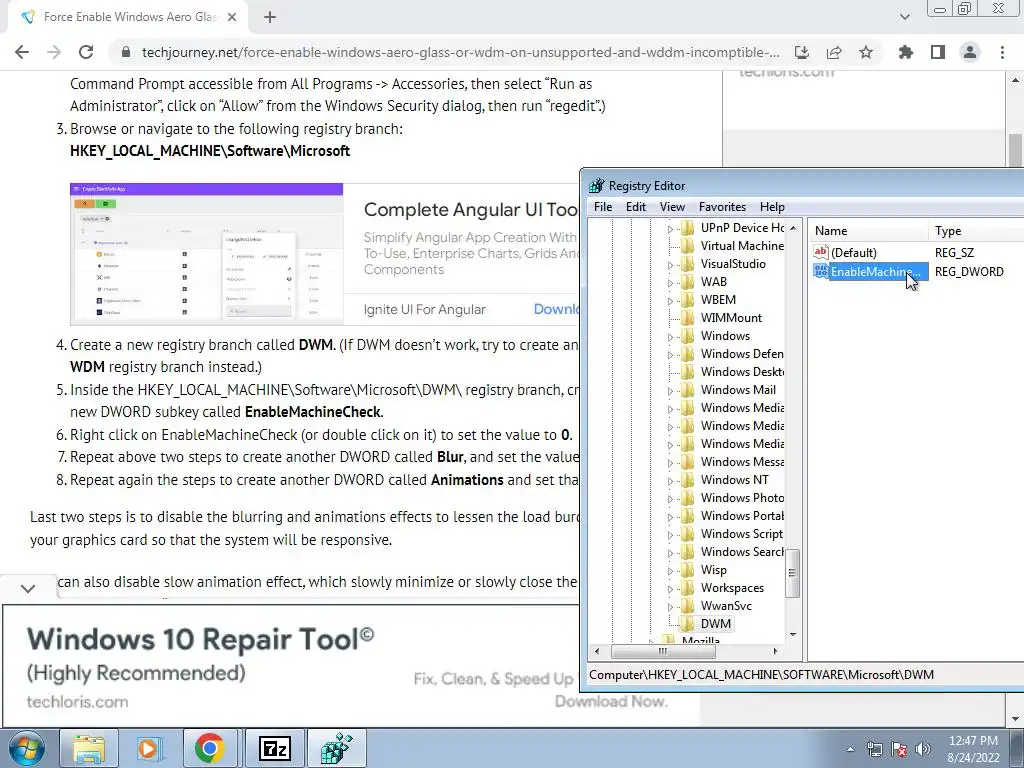Image resolution: width=1024 pixels, height=768 pixels.
Task: Open Windows Media Player from taskbar
Action: pos(150,748)
